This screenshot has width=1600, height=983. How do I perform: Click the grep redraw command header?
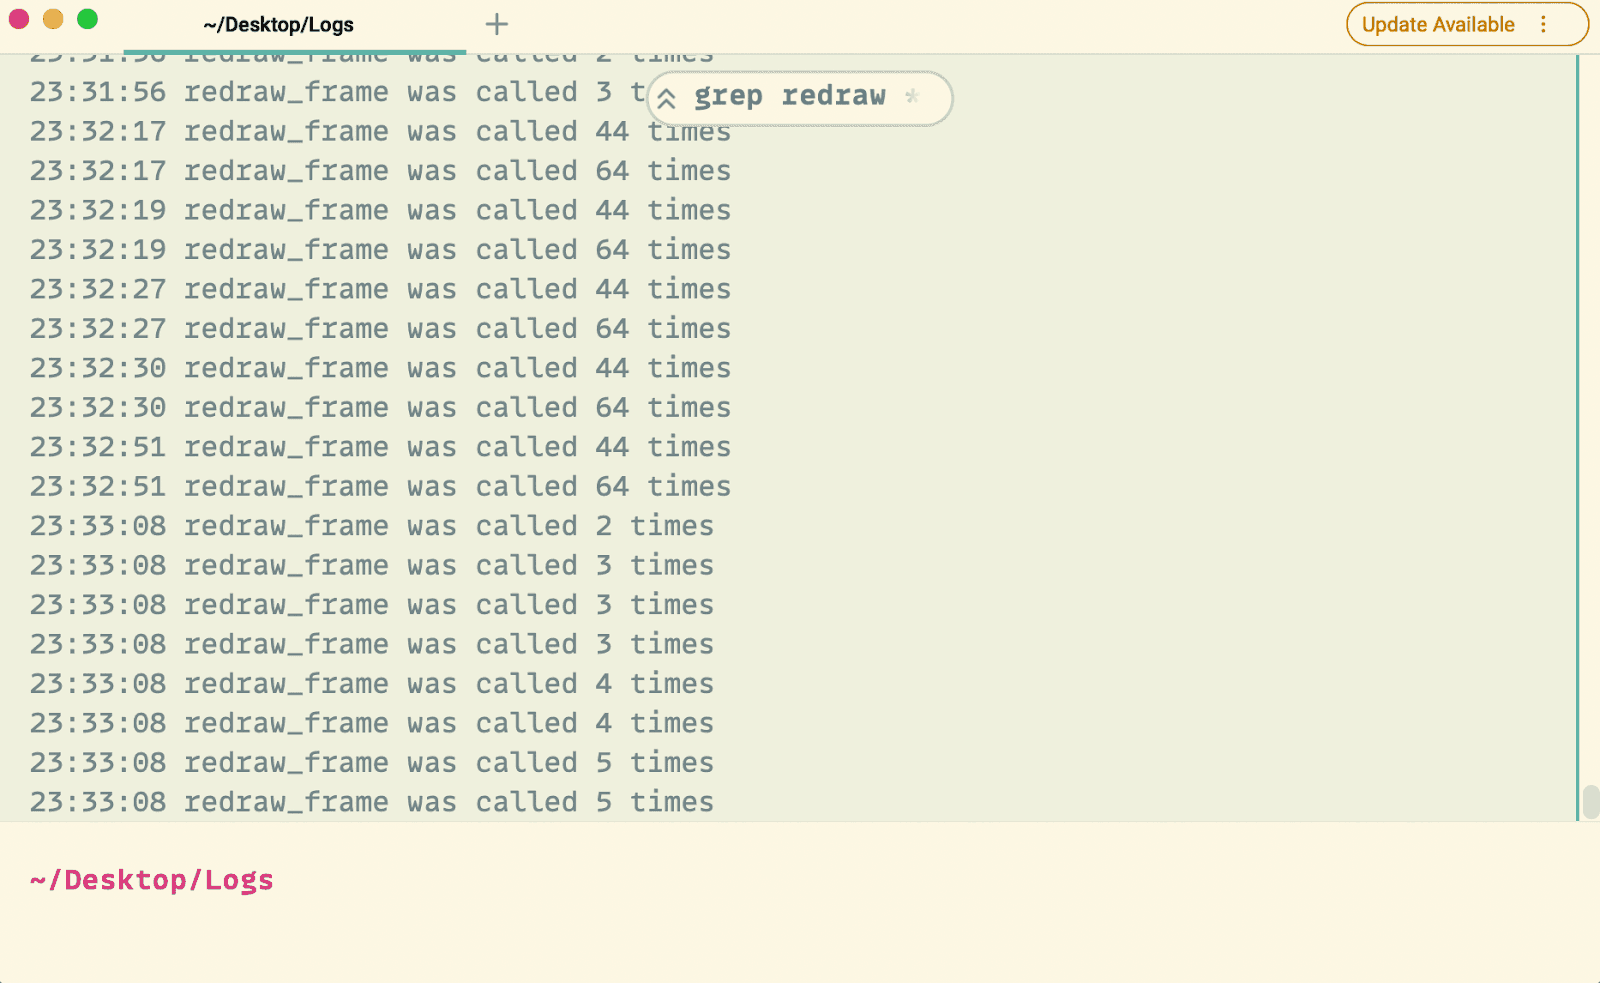click(x=789, y=97)
